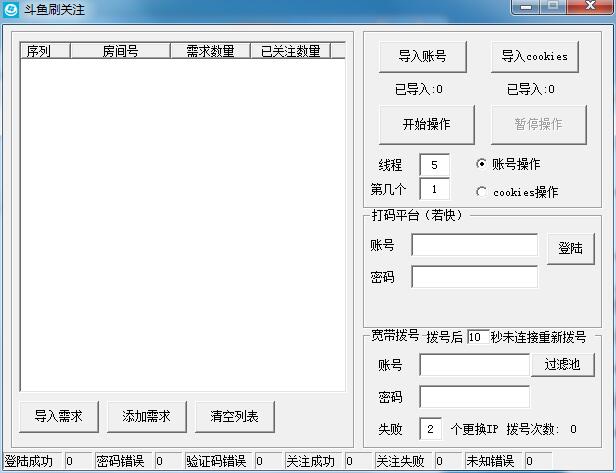Click the 导入cookies button

[x=535, y=57]
